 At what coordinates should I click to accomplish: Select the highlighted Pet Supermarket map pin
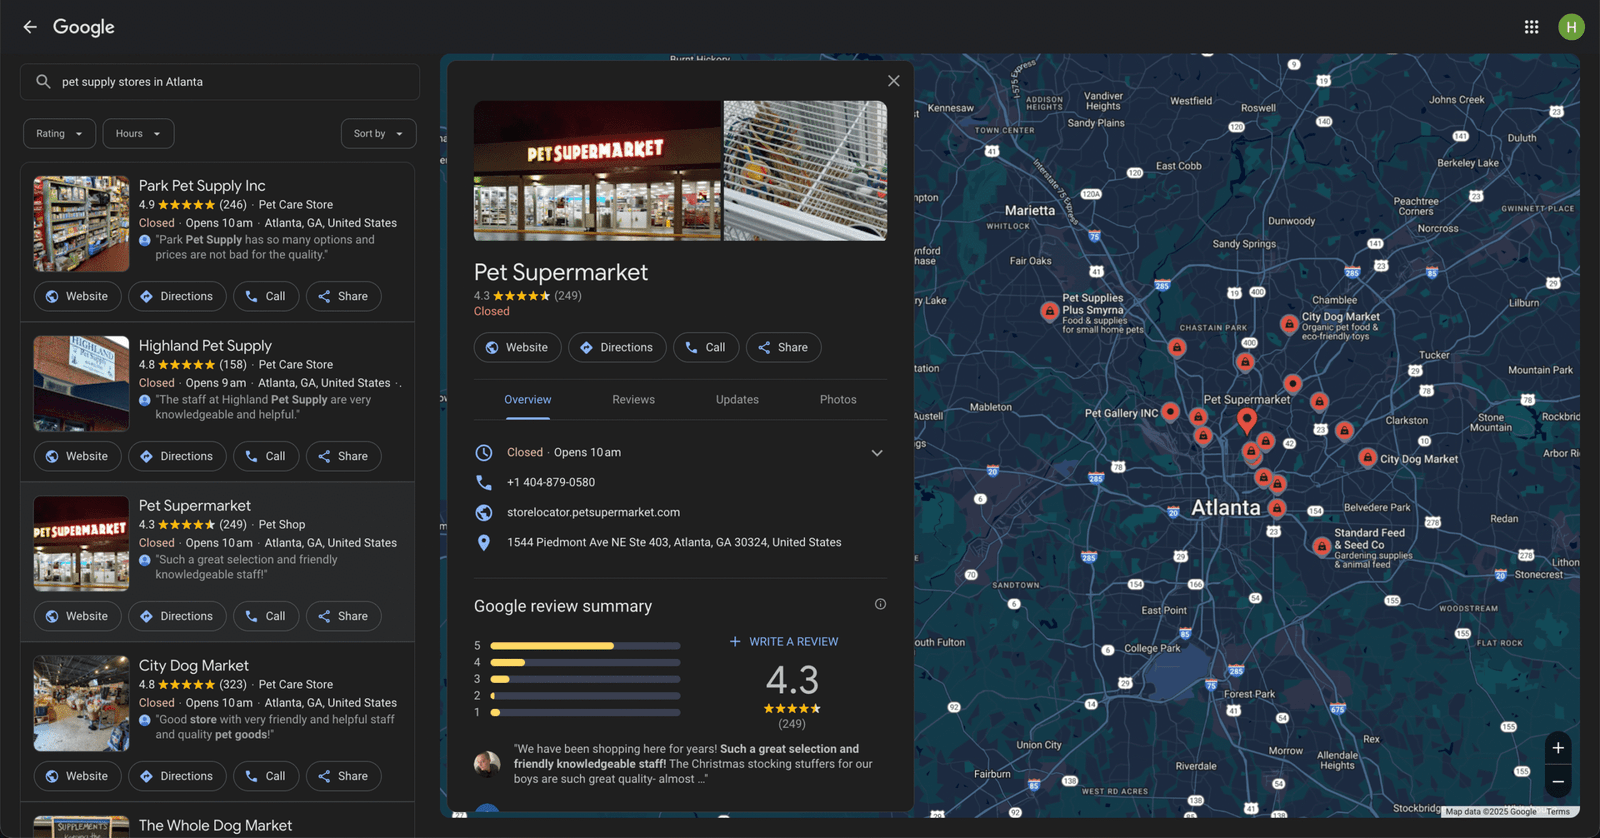(x=1246, y=421)
